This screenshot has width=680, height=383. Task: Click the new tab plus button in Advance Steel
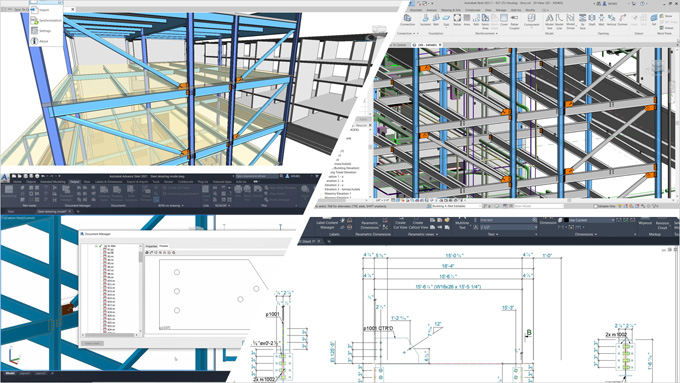[78, 212]
